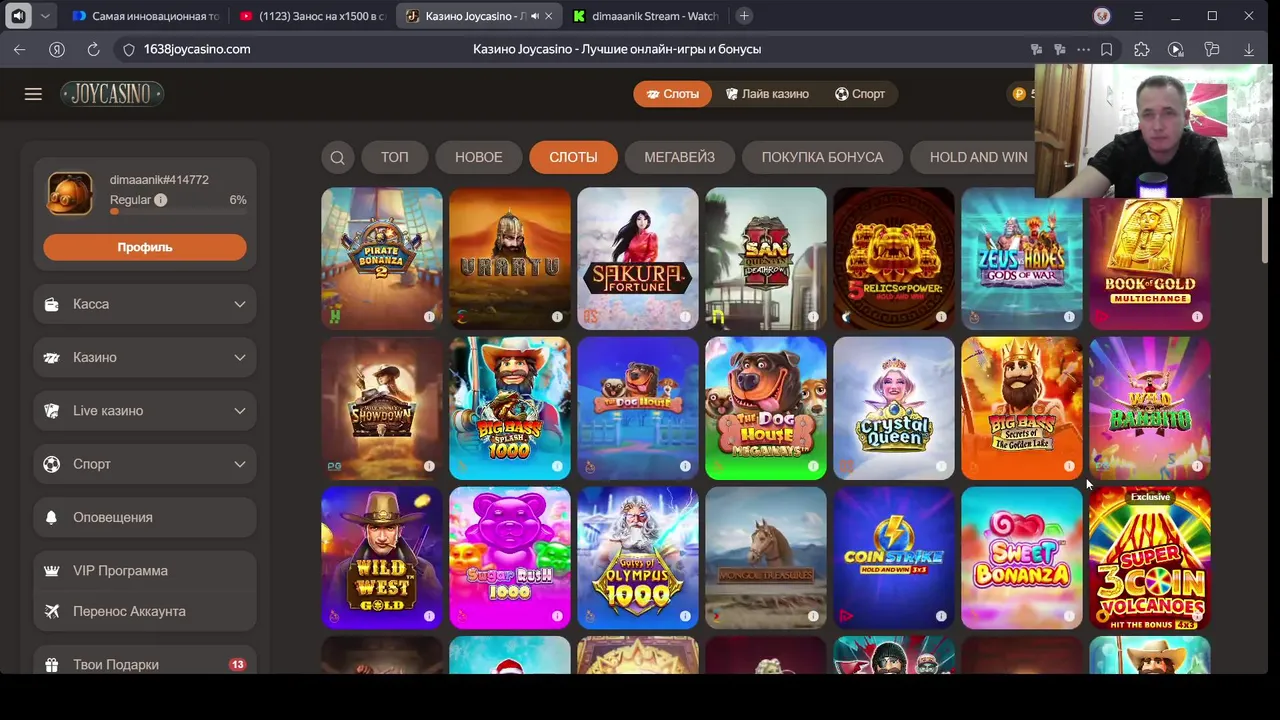Click the orange Профиль button
The image size is (1280, 720).
145,247
